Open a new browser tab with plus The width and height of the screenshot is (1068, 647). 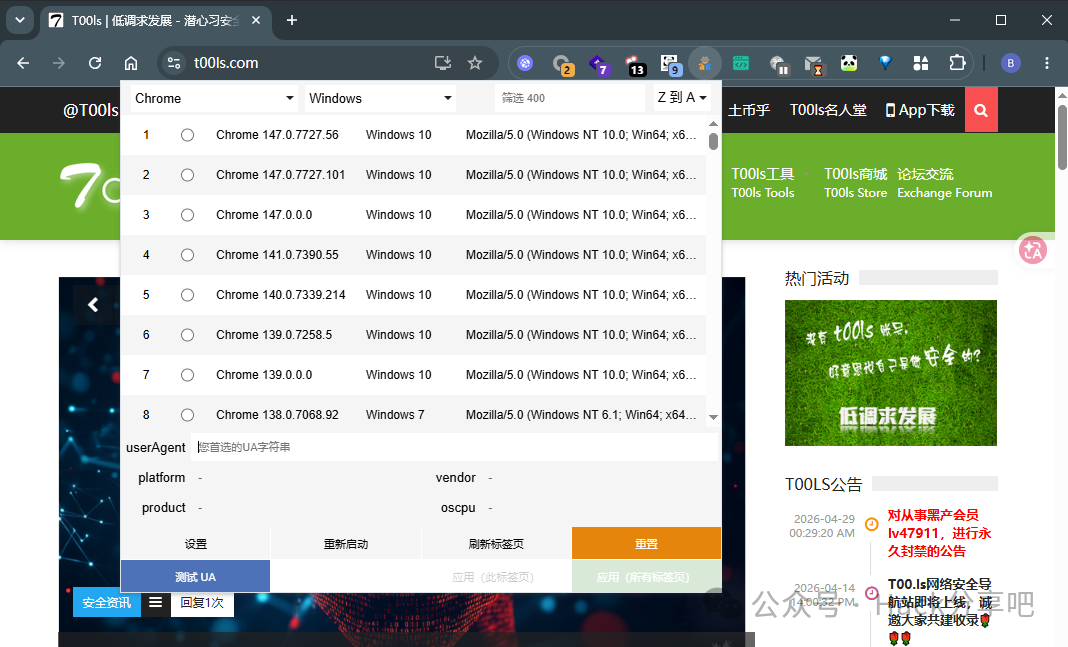292,20
